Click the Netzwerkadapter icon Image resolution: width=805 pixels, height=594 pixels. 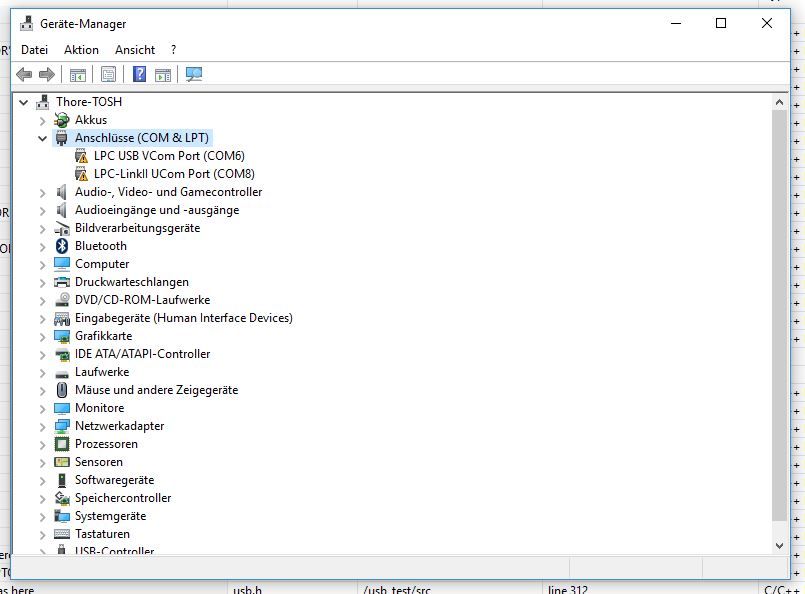click(62, 426)
